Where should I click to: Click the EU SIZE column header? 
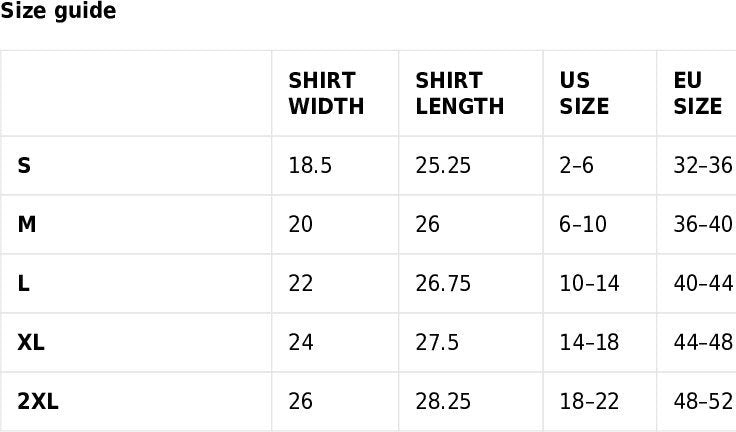pyautogui.click(x=698, y=93)
